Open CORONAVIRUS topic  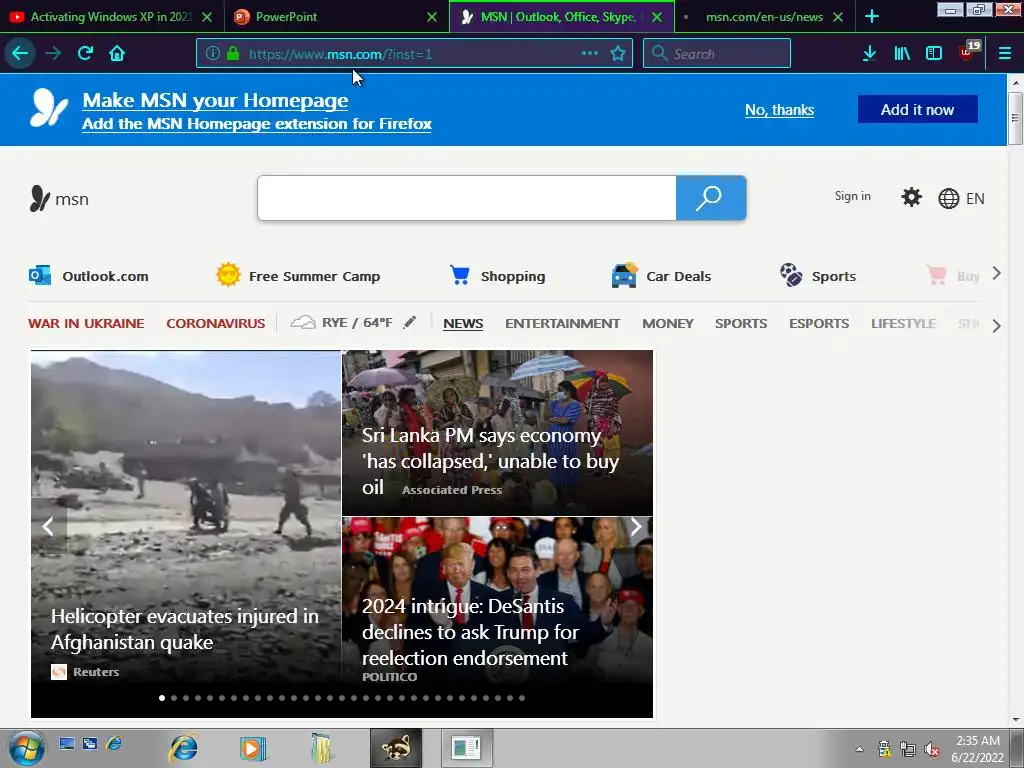coord(216,323)
